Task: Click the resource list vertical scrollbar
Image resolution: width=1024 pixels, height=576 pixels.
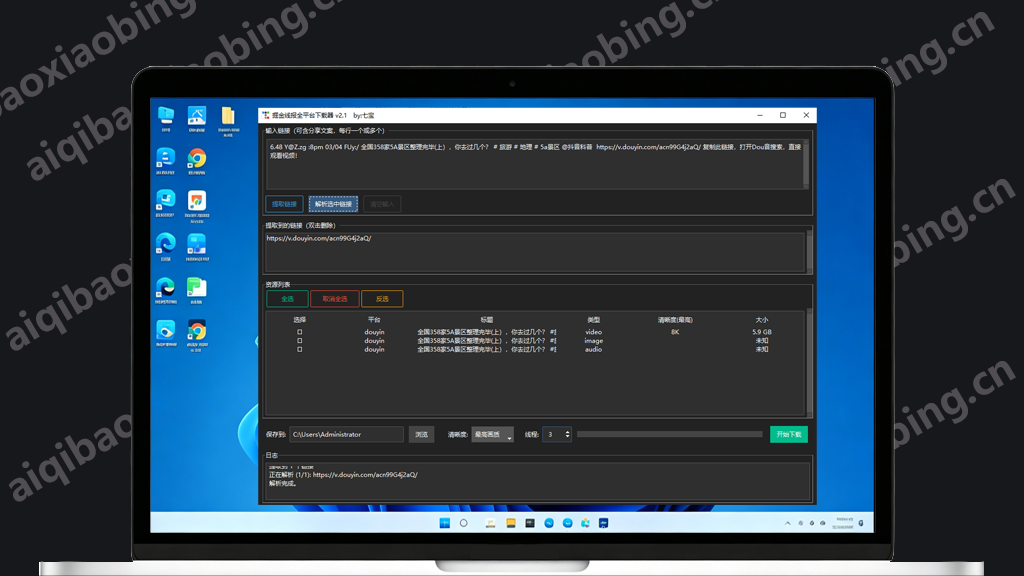Action: [x=810, y=363]
